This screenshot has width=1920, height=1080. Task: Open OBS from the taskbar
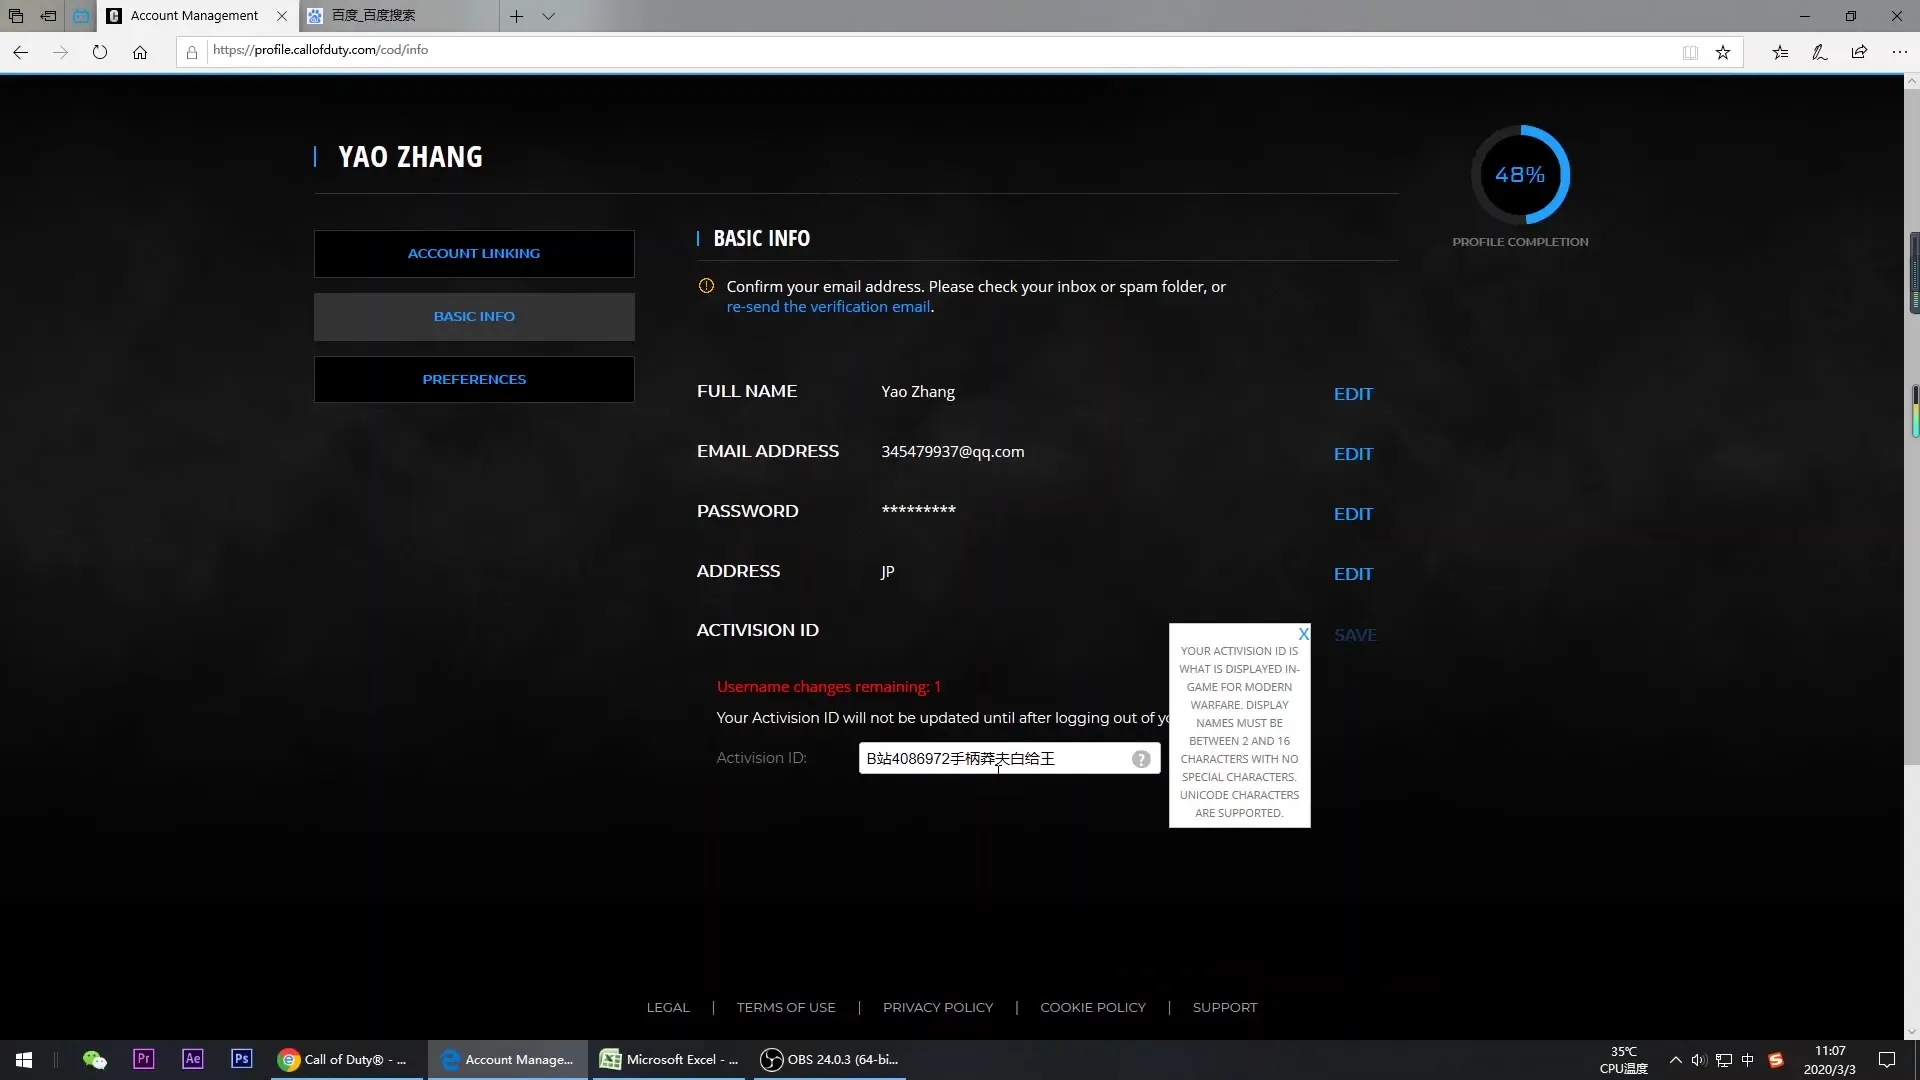point(830,1060)
